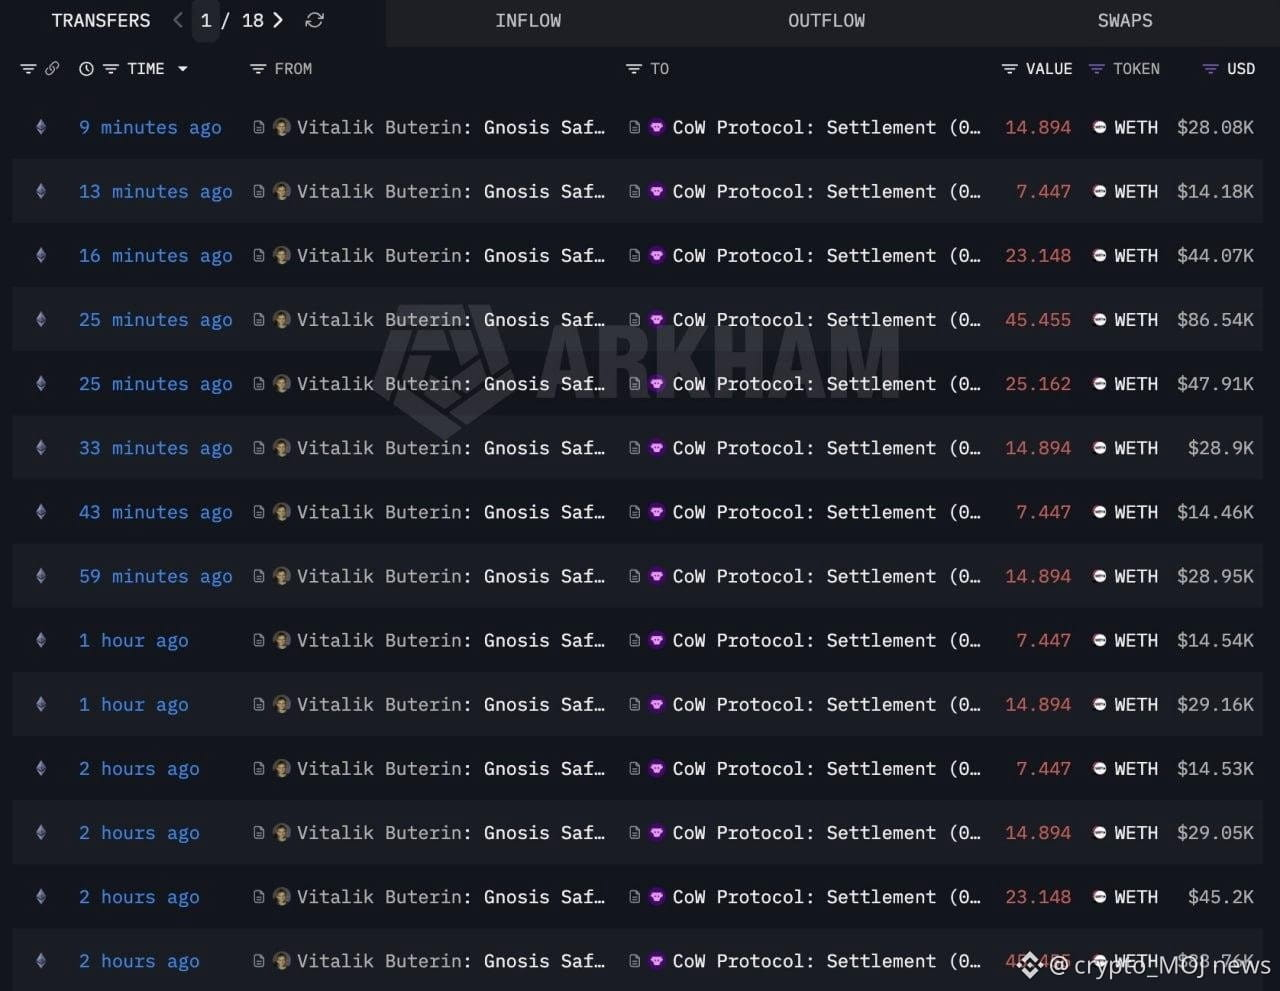Switch to the INFLOW tab

(x=528, y=20)
